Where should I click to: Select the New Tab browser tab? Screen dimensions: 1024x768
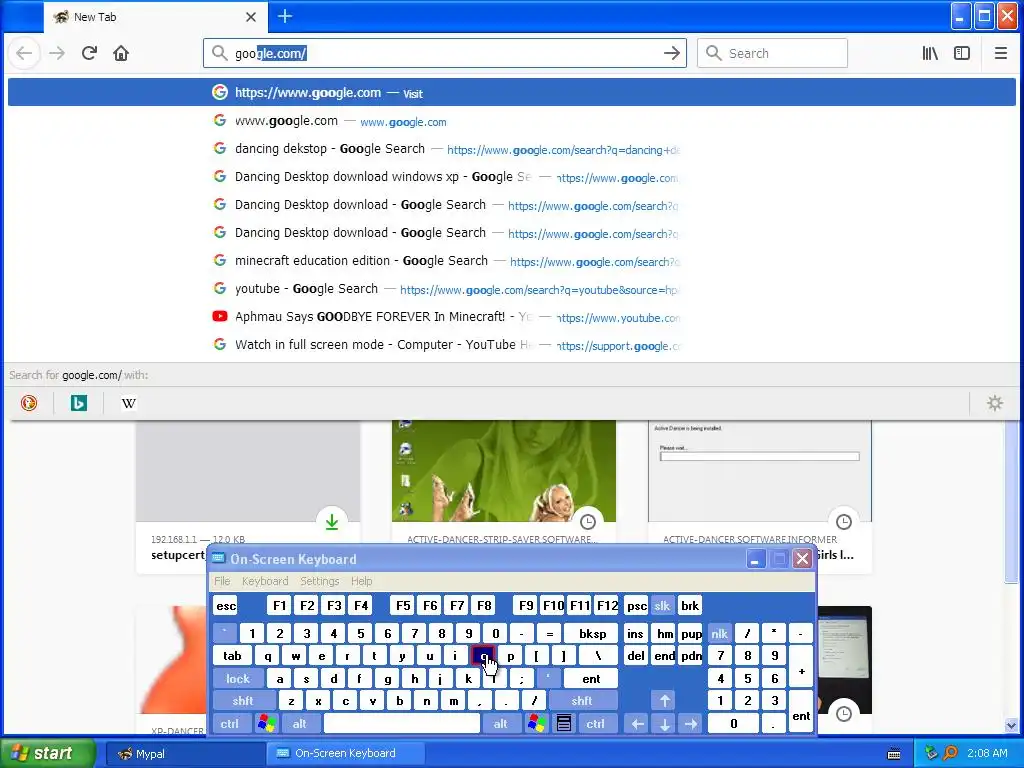(155, 17)
